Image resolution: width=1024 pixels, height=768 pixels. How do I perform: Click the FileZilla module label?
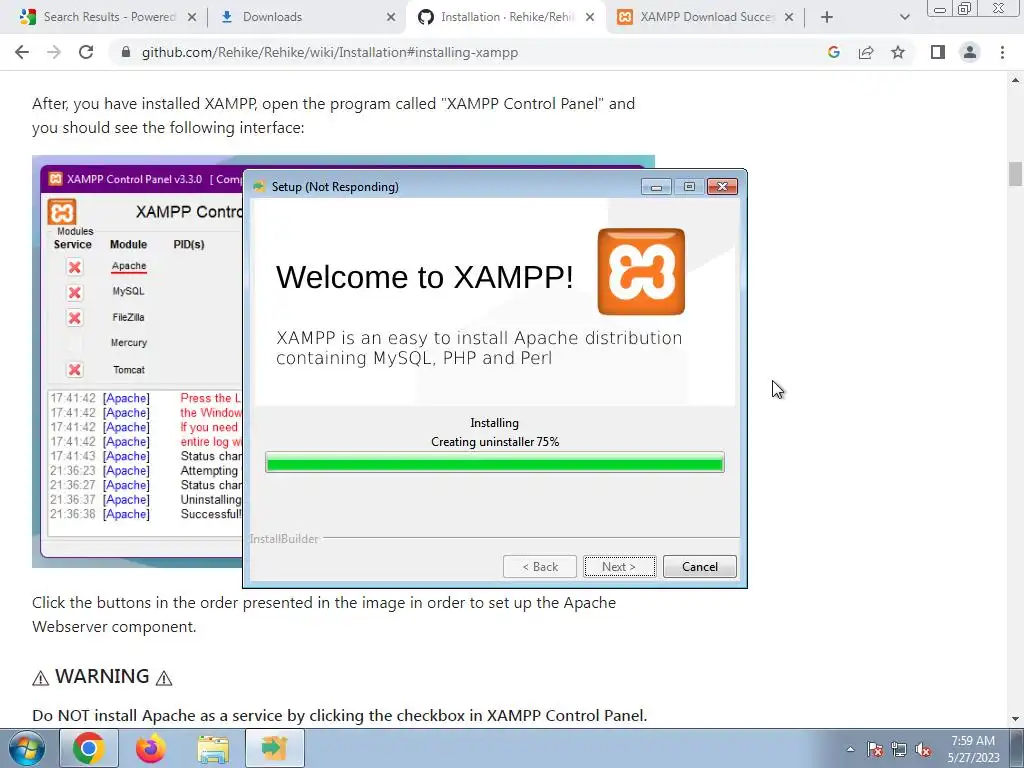tap(128, 317)
